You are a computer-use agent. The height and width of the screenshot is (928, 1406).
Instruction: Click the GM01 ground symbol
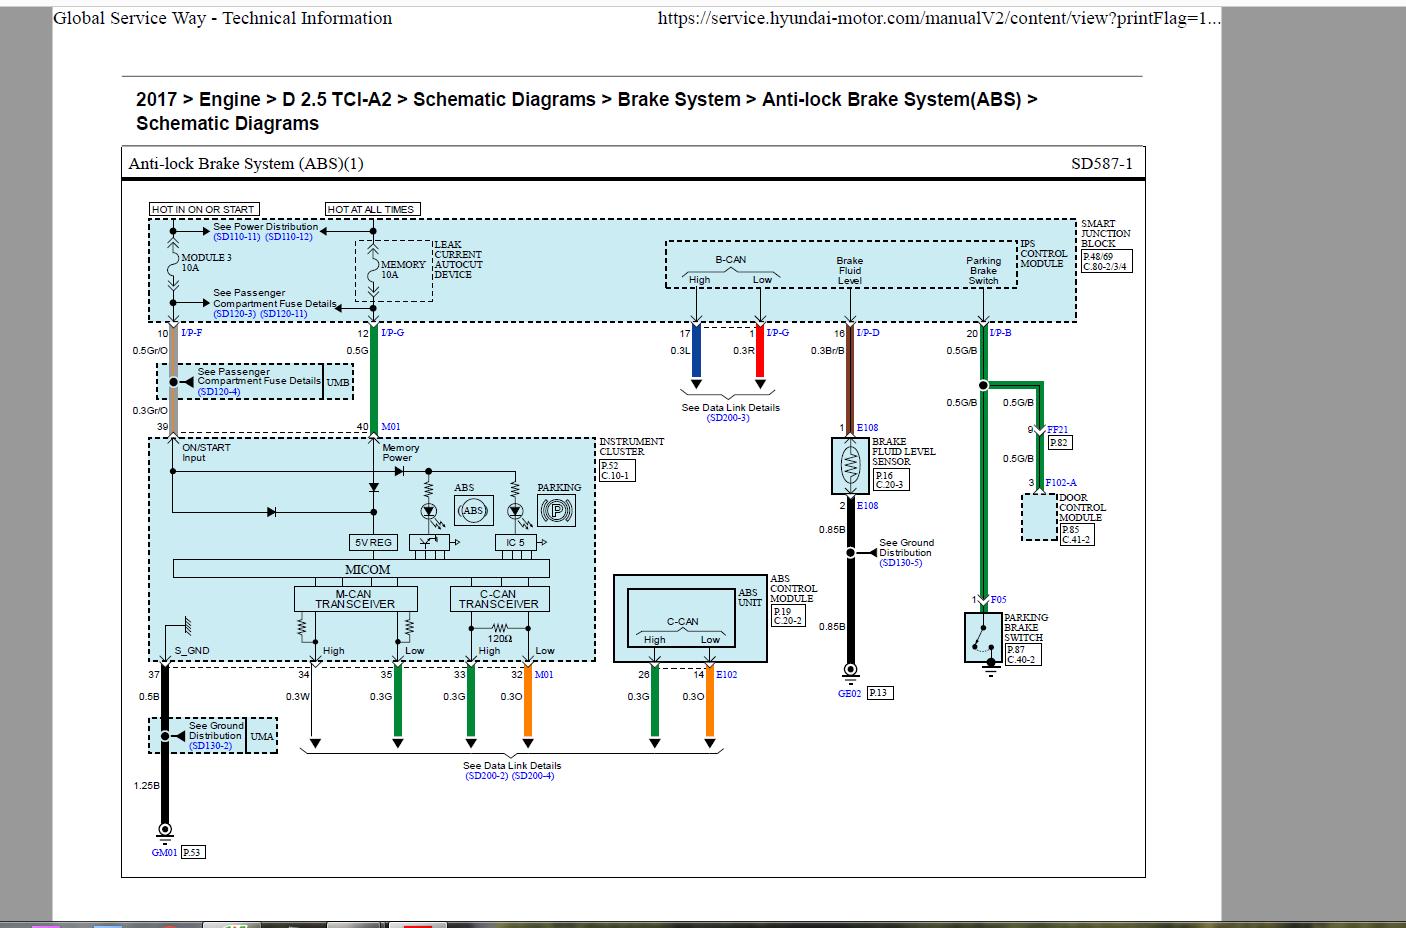[165, 831]
